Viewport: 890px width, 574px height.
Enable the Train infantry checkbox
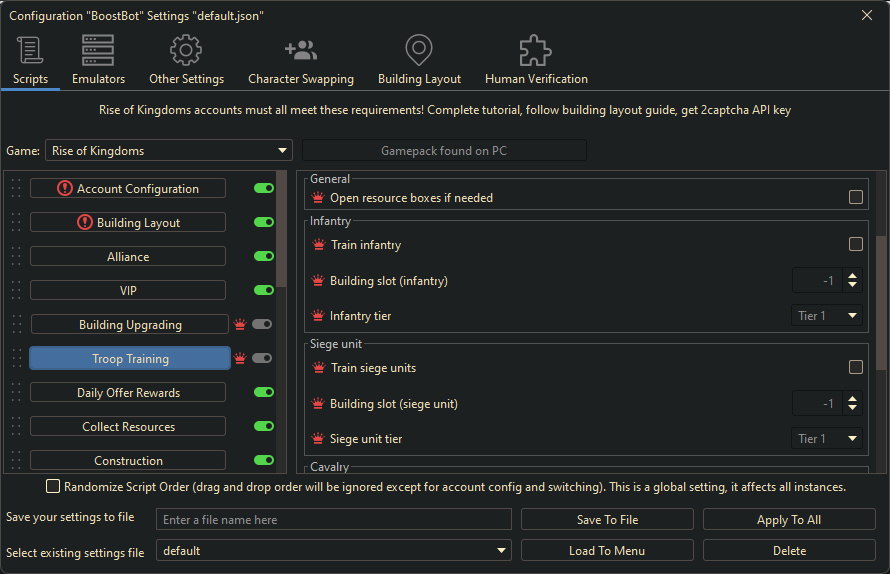click(x=855, y=244)
